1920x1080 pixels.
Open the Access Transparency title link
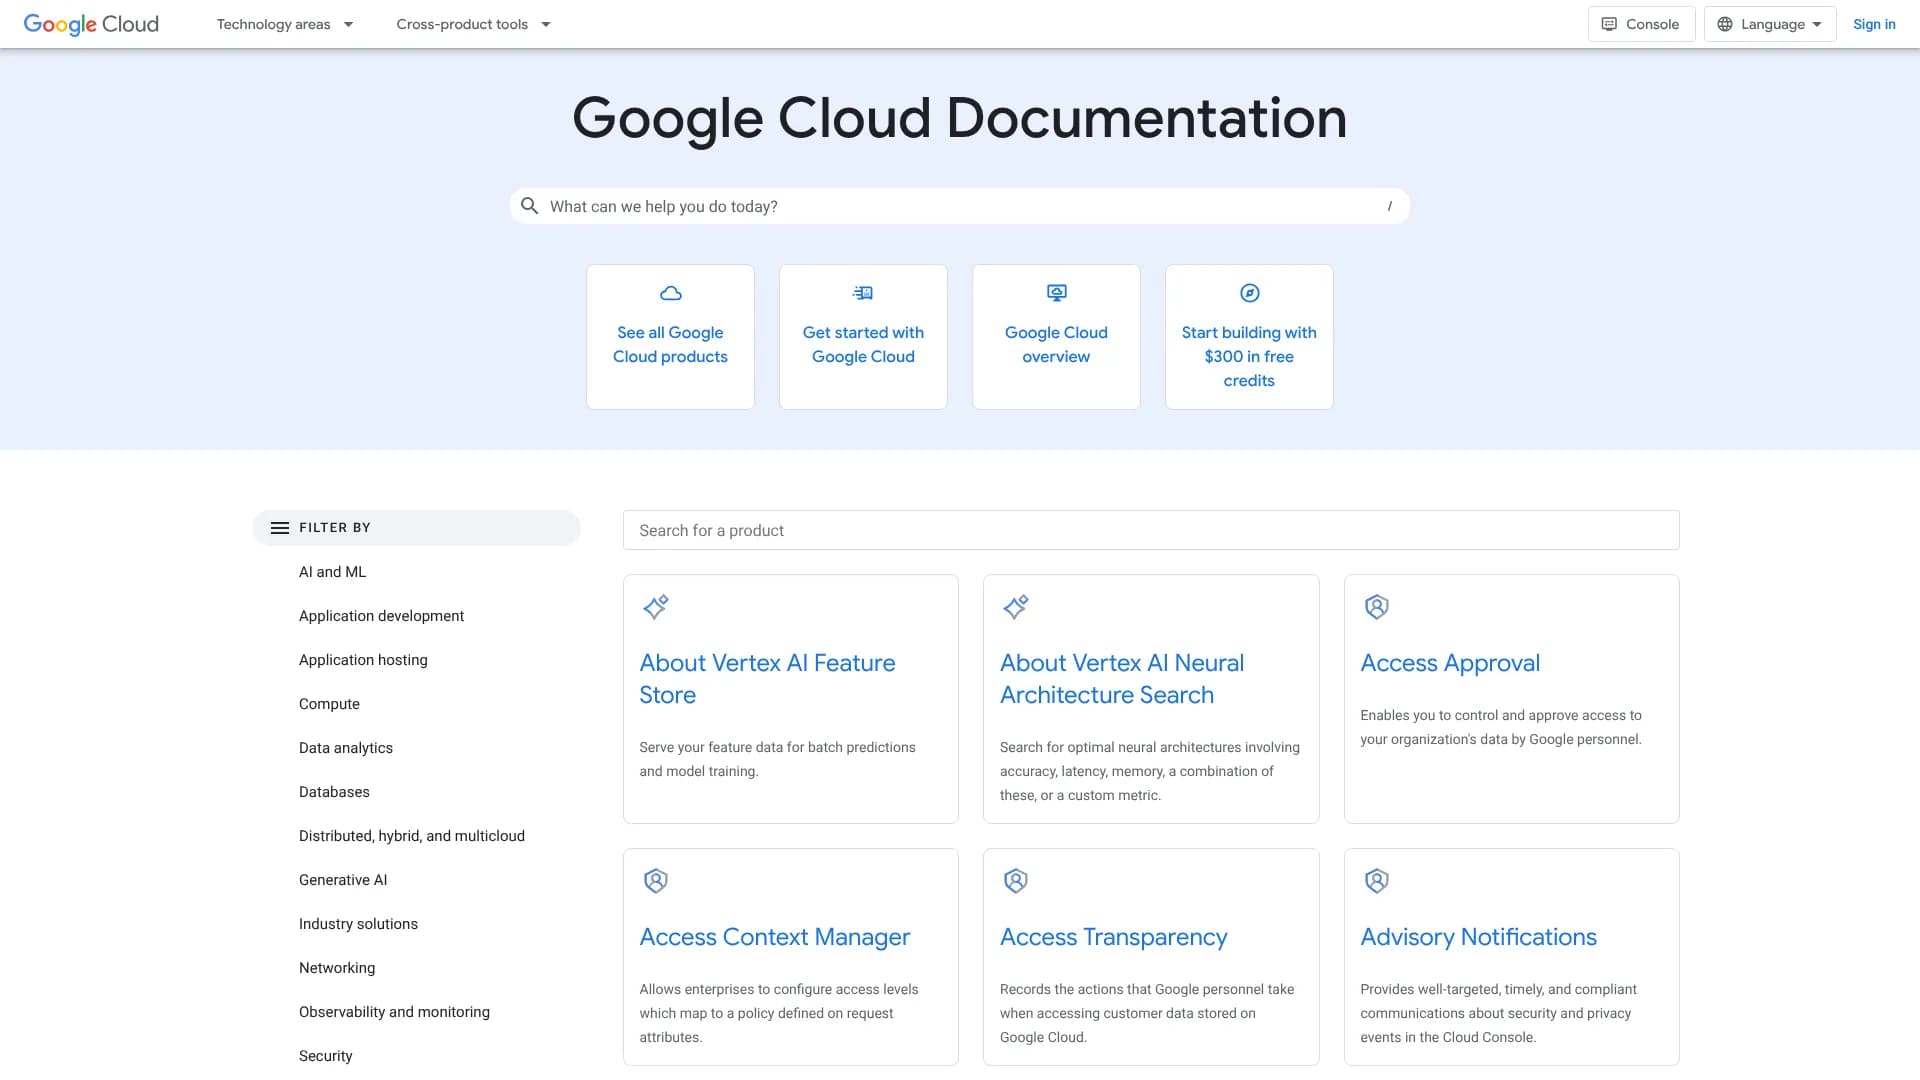pos(1114,937)
